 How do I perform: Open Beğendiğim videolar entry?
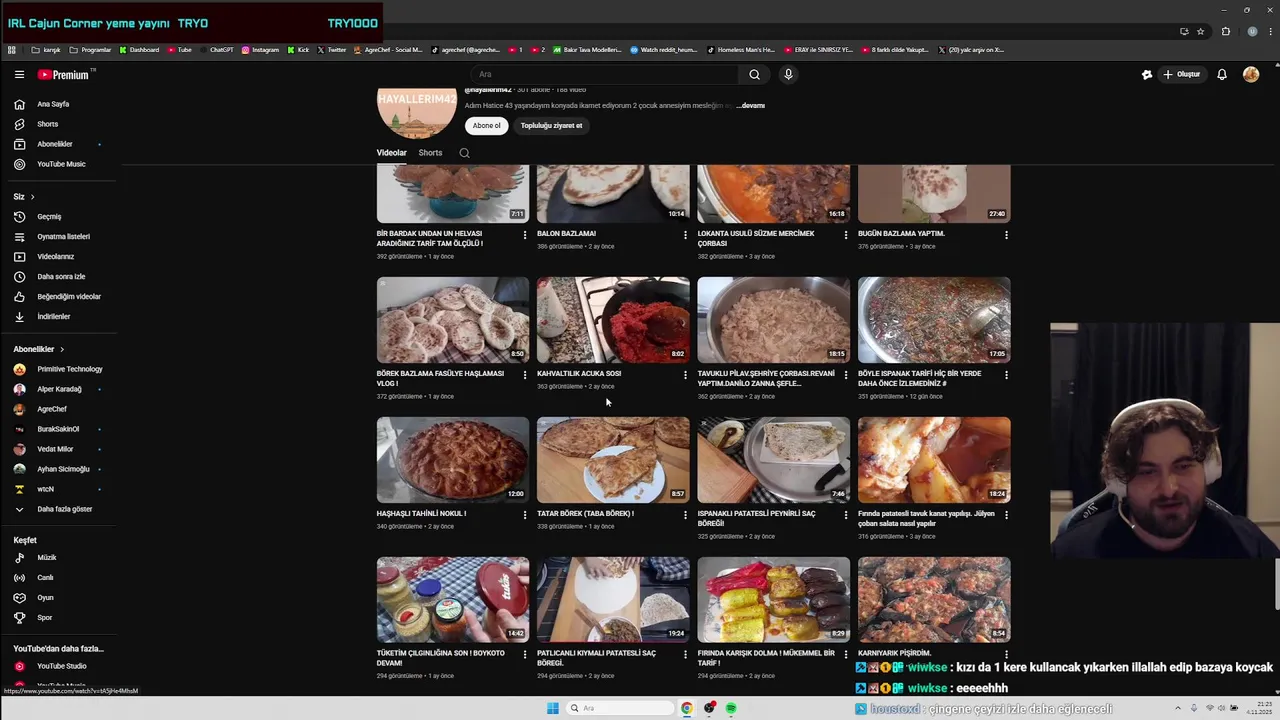[68, 296]
